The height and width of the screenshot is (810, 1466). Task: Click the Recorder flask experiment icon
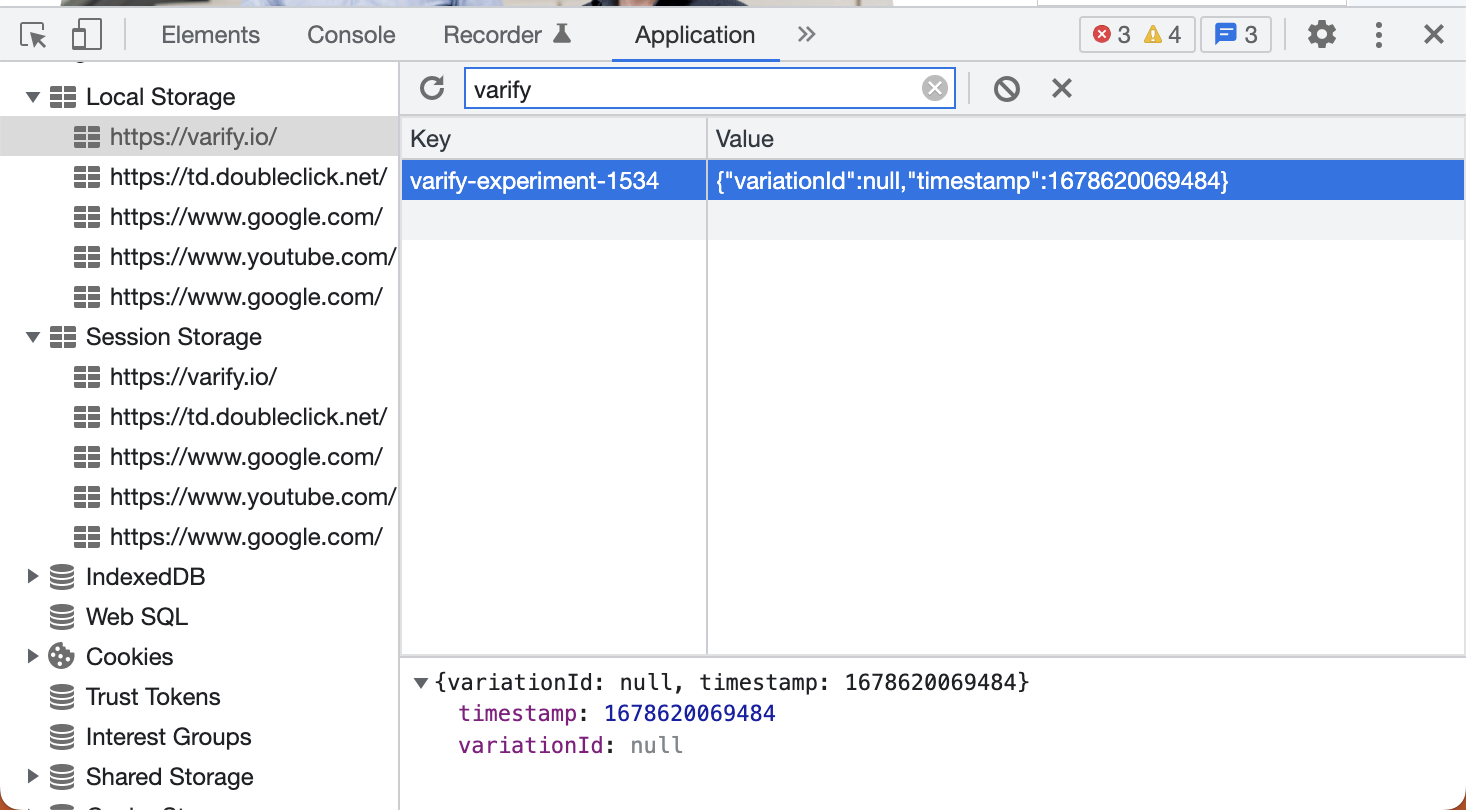(563, 34)
